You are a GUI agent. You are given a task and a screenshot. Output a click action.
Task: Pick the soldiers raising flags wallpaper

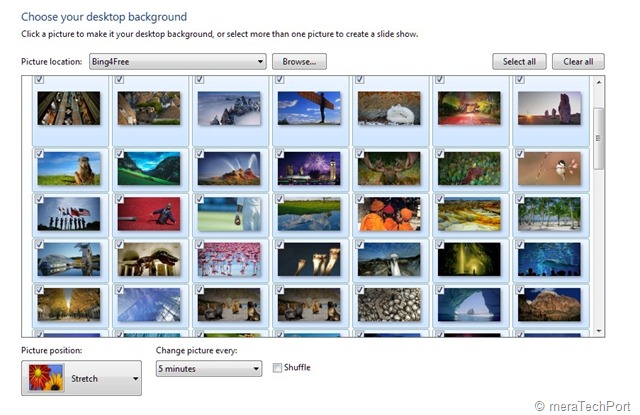(69, 214)
